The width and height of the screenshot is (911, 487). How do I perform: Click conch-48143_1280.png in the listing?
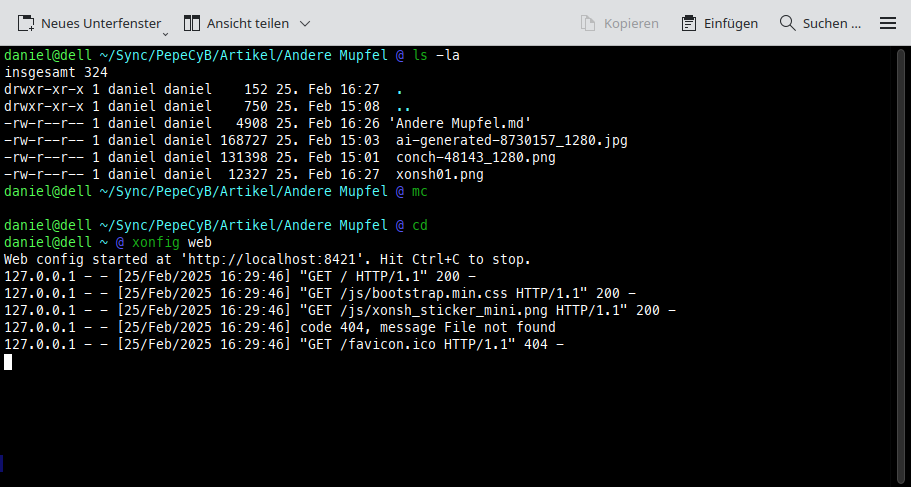[x=475, y=157]
